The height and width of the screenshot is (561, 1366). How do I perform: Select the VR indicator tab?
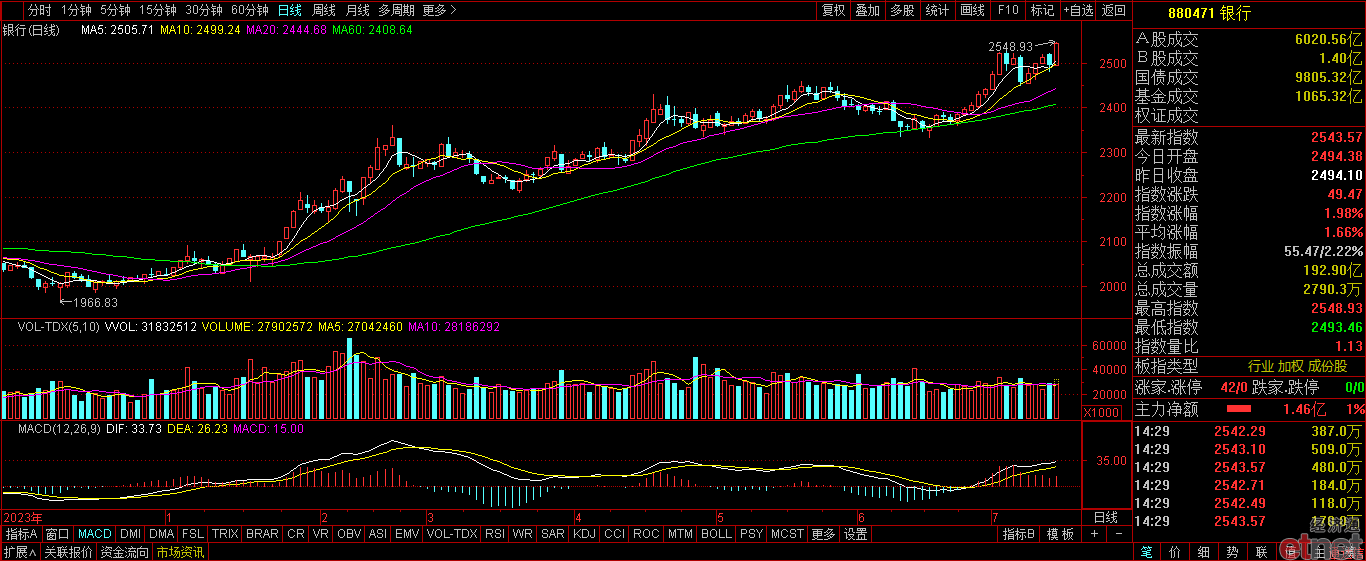321,535
